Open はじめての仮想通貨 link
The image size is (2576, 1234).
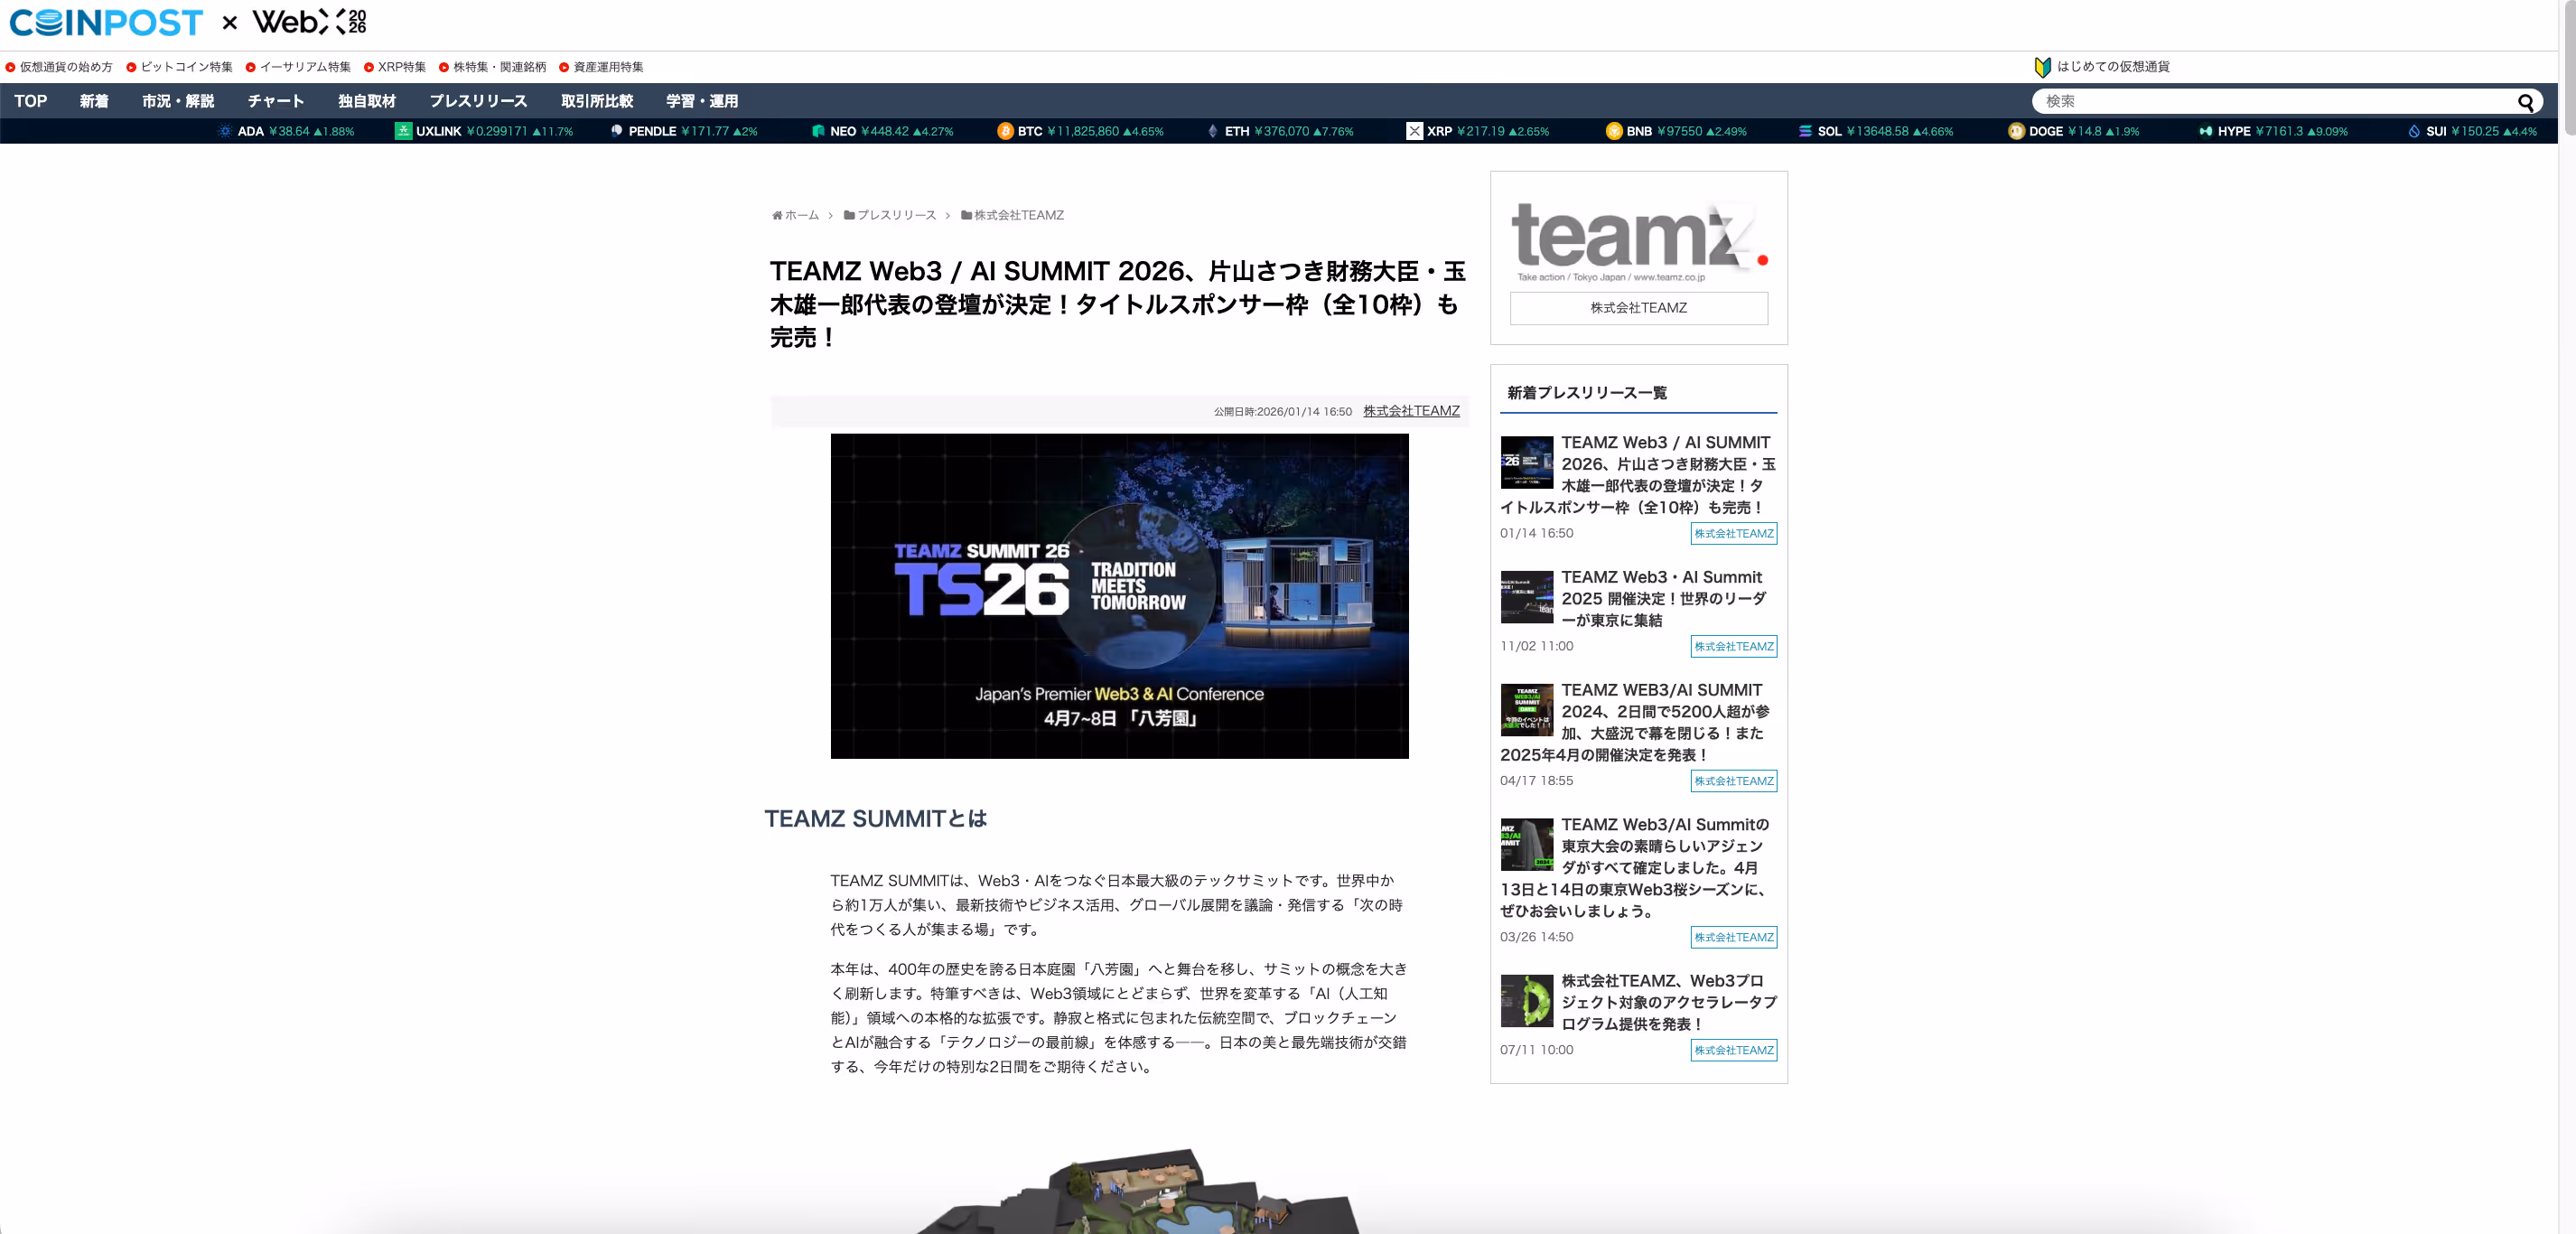point(2113,67)
